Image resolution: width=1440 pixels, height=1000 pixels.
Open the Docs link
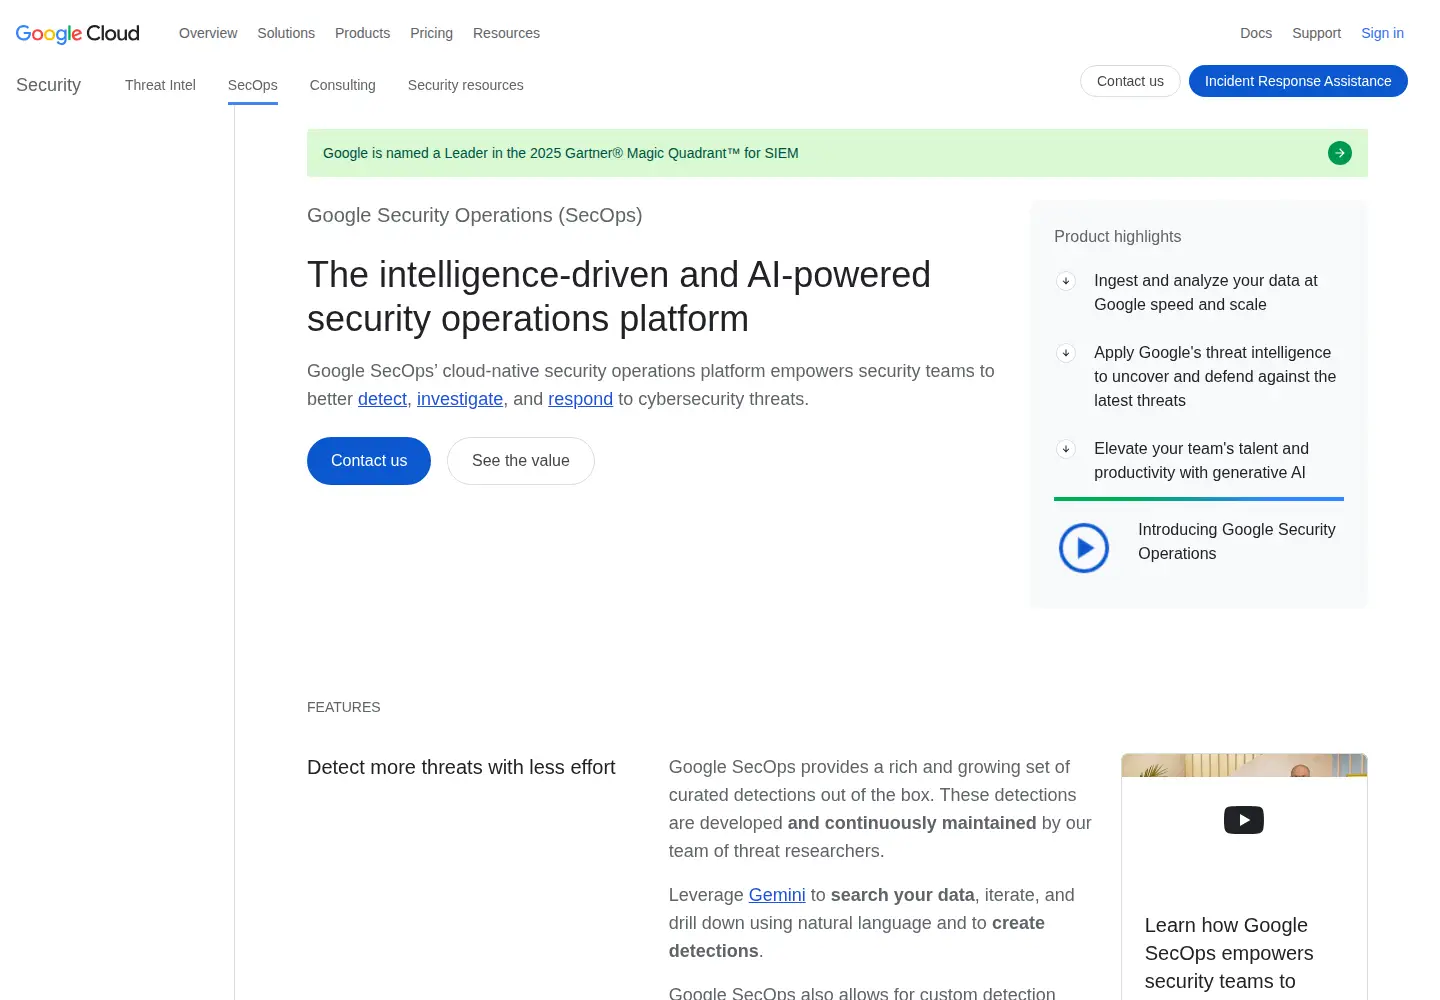[1256, 33]
